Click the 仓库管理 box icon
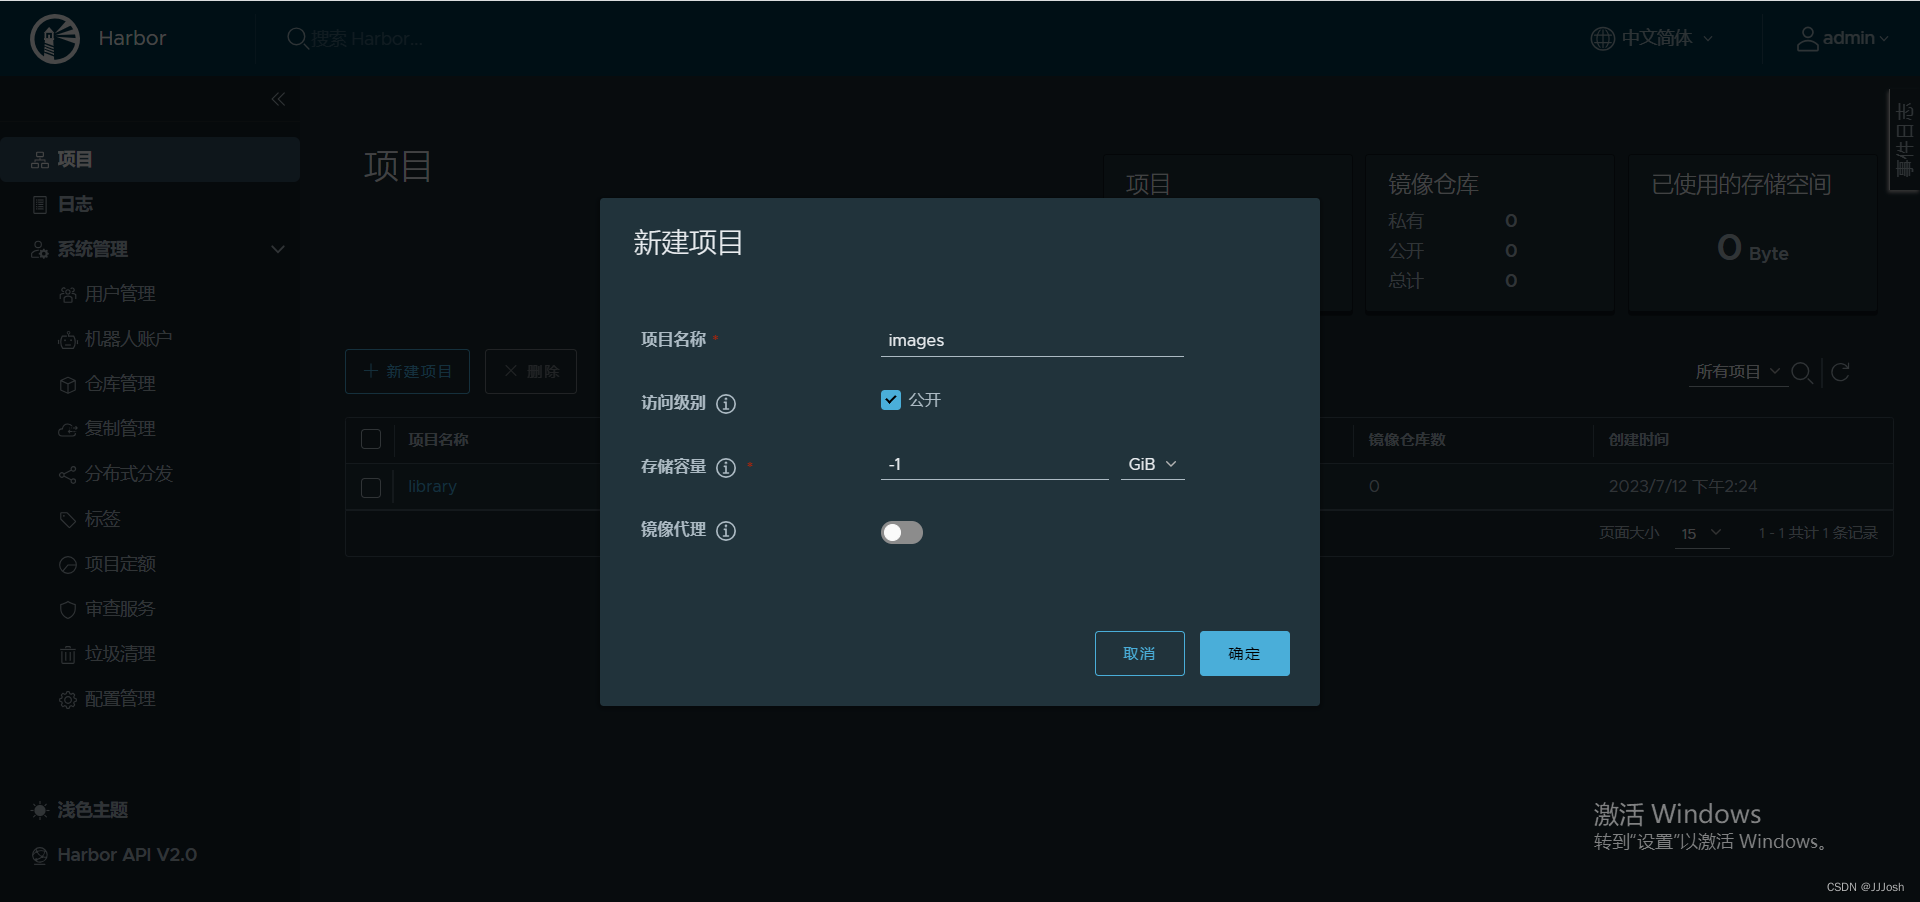This screenshot has width=1920, height=902. 68,385
